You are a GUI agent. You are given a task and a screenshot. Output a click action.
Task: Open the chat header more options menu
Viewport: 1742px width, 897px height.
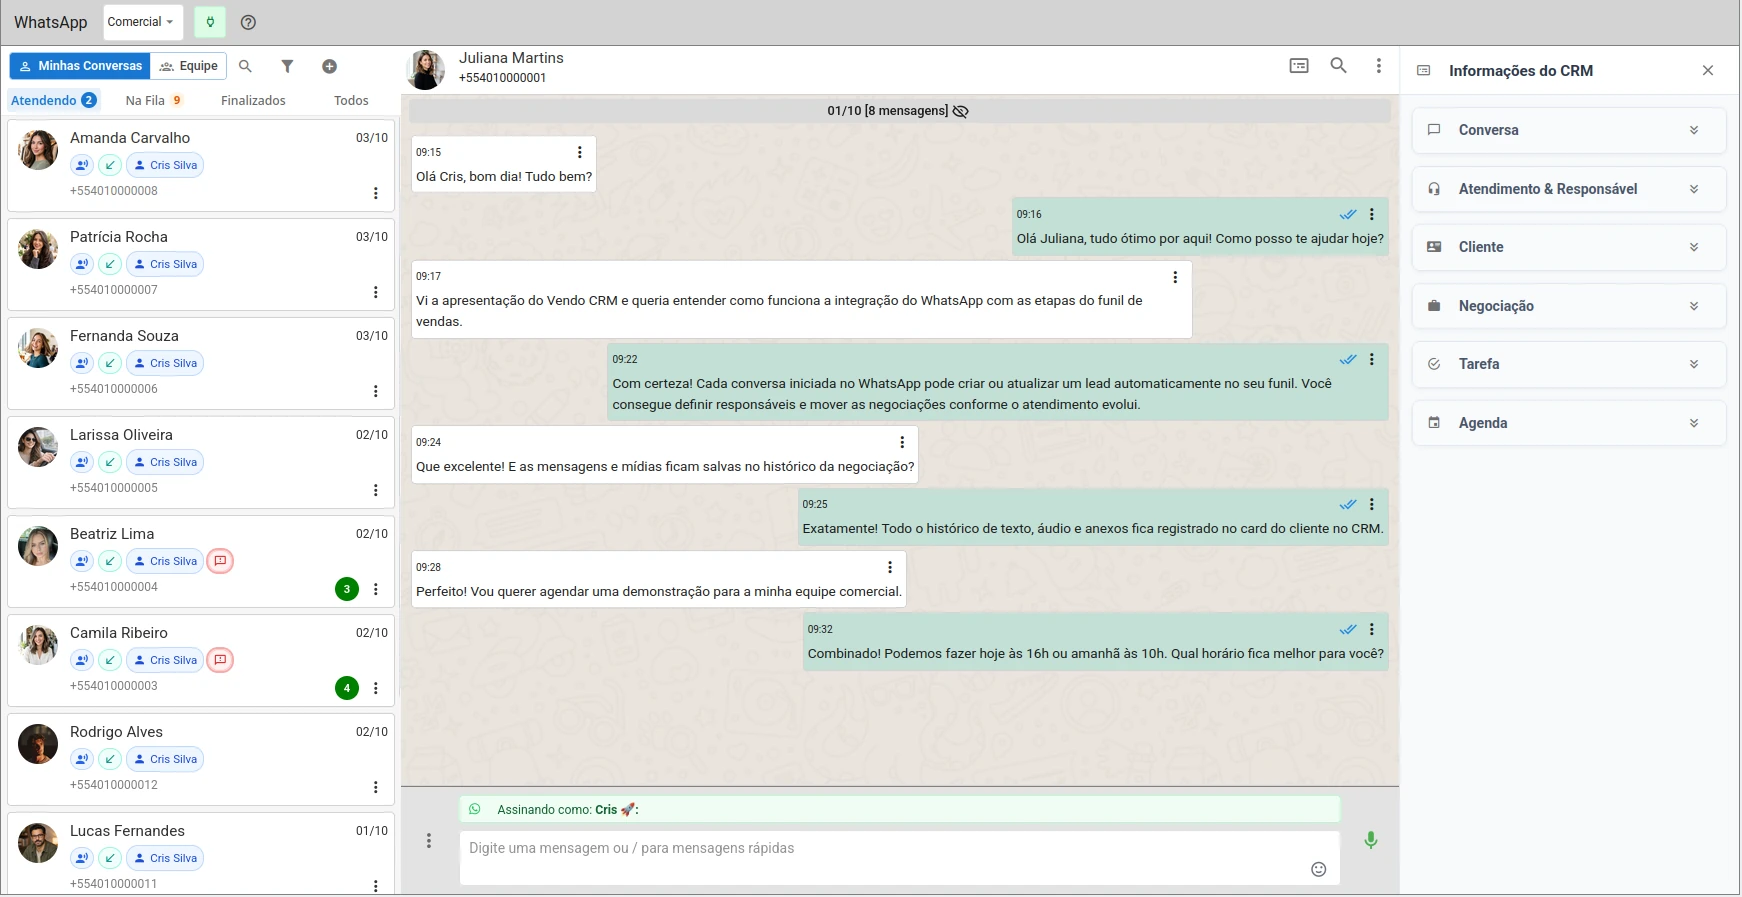[x=1379, y=66]
